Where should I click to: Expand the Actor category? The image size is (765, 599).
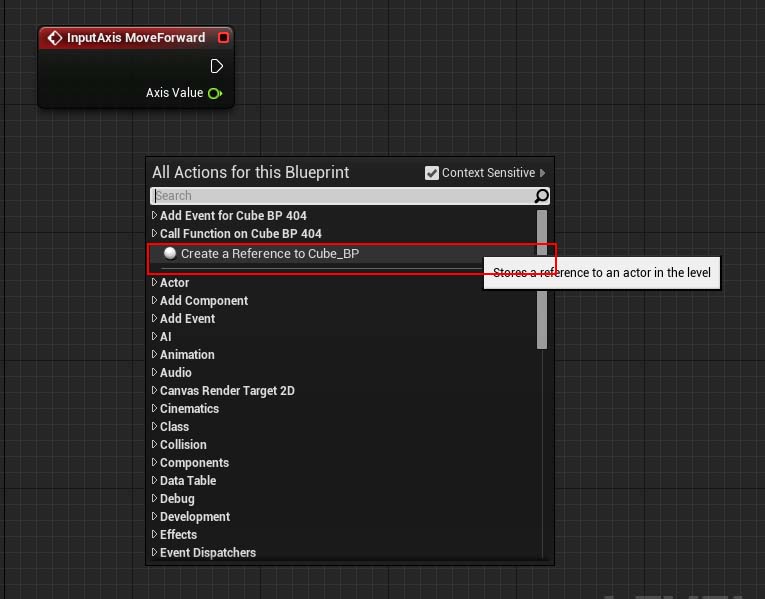coord(154,282)
